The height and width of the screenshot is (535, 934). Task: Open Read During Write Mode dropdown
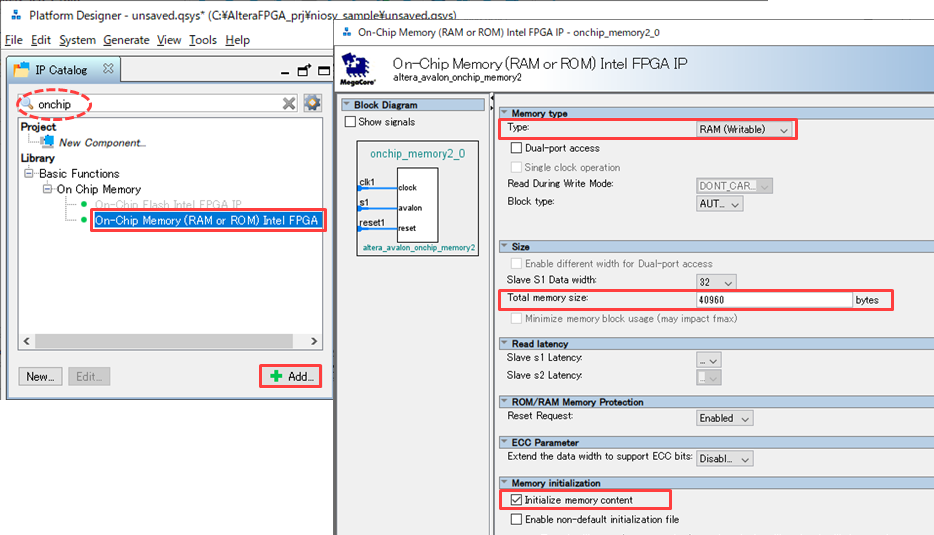(734, 186)
